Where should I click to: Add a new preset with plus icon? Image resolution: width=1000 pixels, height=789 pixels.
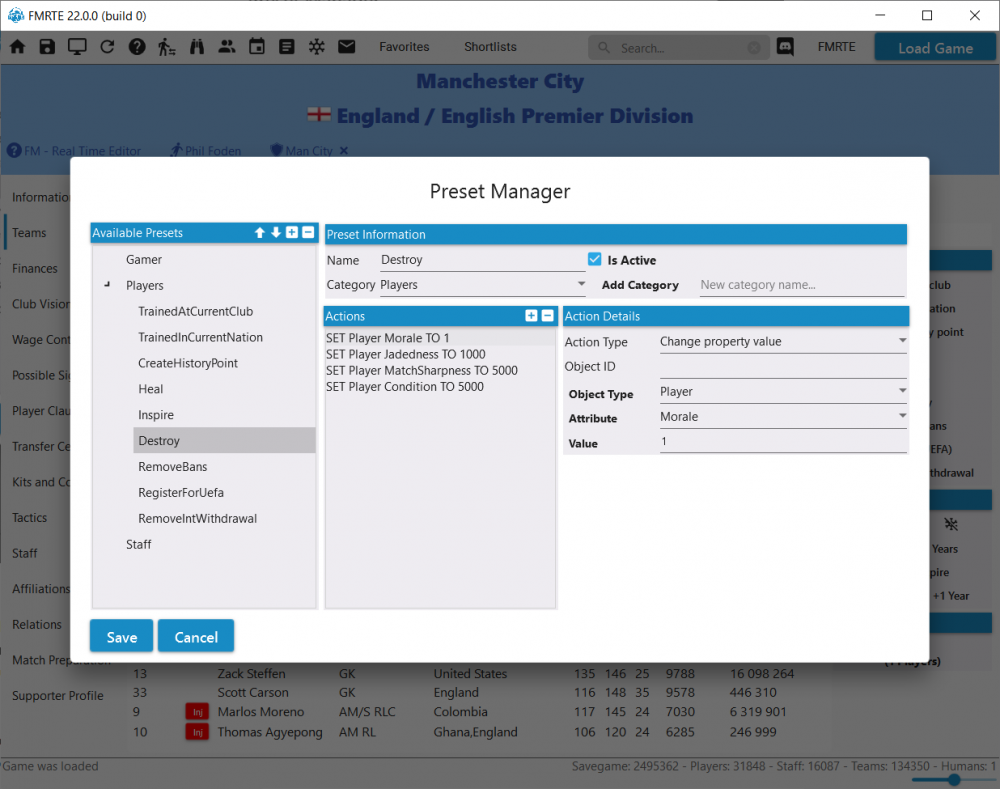pos(292,233)
